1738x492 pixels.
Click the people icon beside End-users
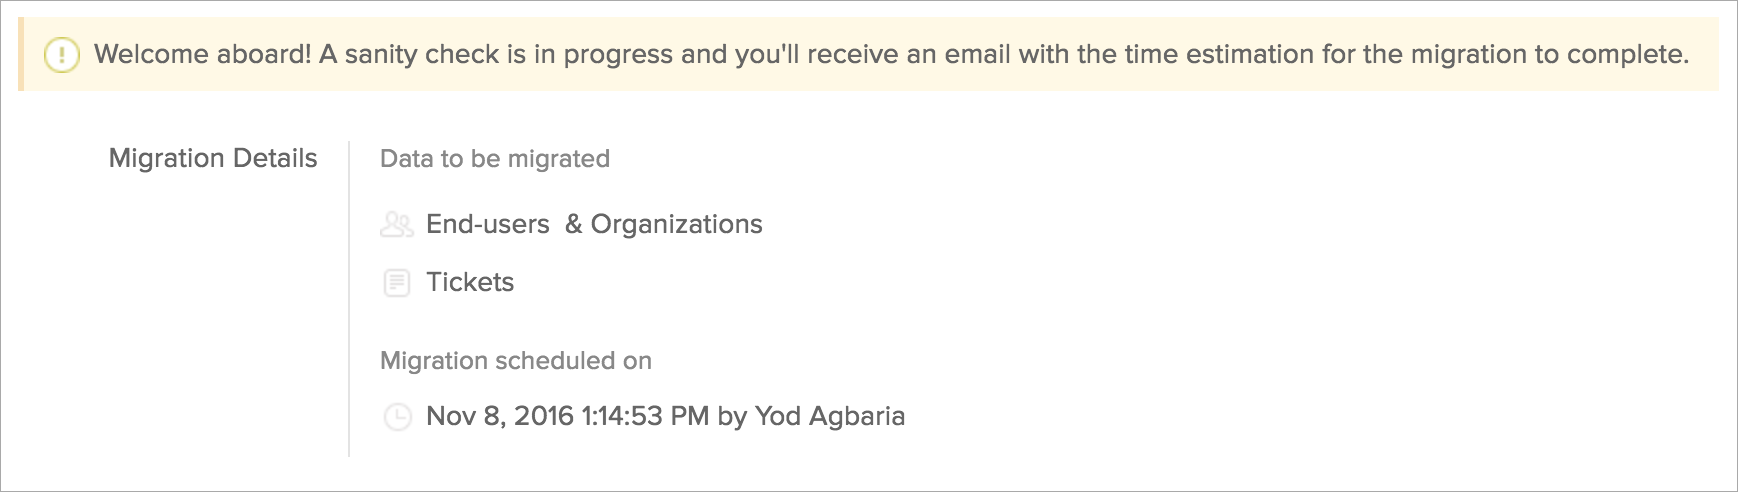click(397, 225)
